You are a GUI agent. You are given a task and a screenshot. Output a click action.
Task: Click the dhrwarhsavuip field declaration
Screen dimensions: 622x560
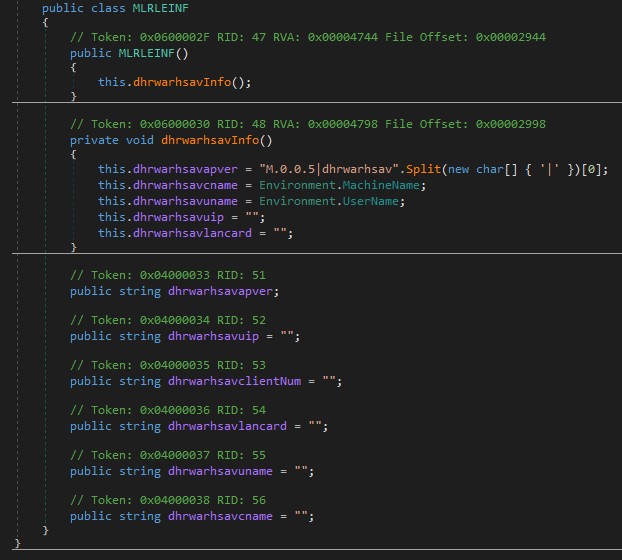(x=213, y=336)
